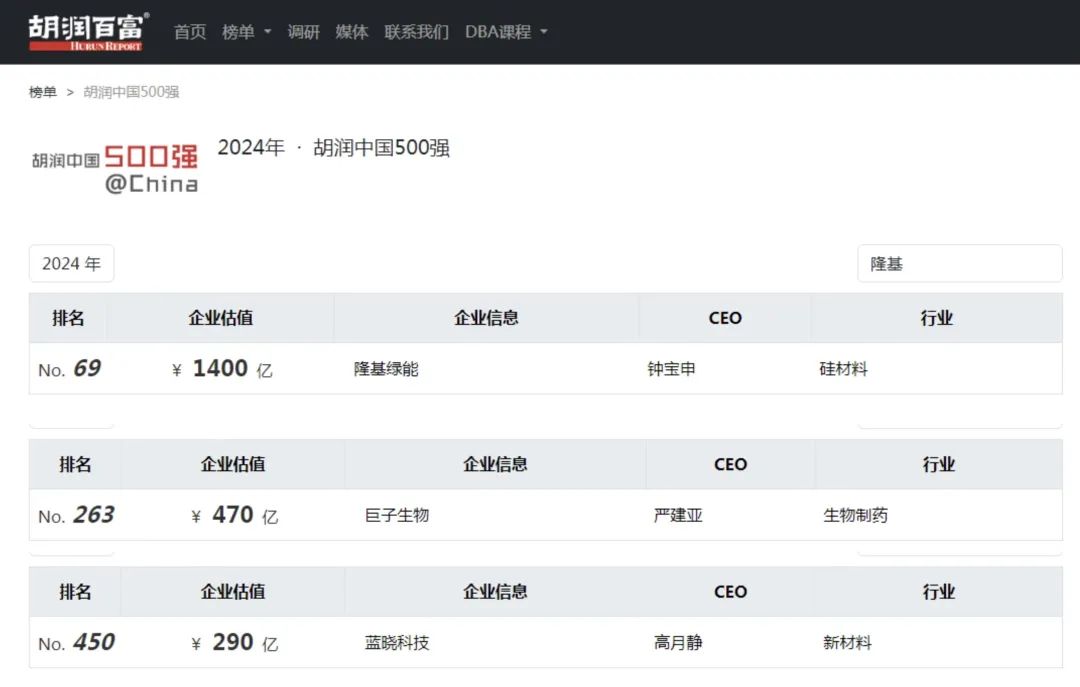Click 胡润中国500强 in the breadcrumb
The height and width of the screenshot is (687, 1080).
(131, 92)
